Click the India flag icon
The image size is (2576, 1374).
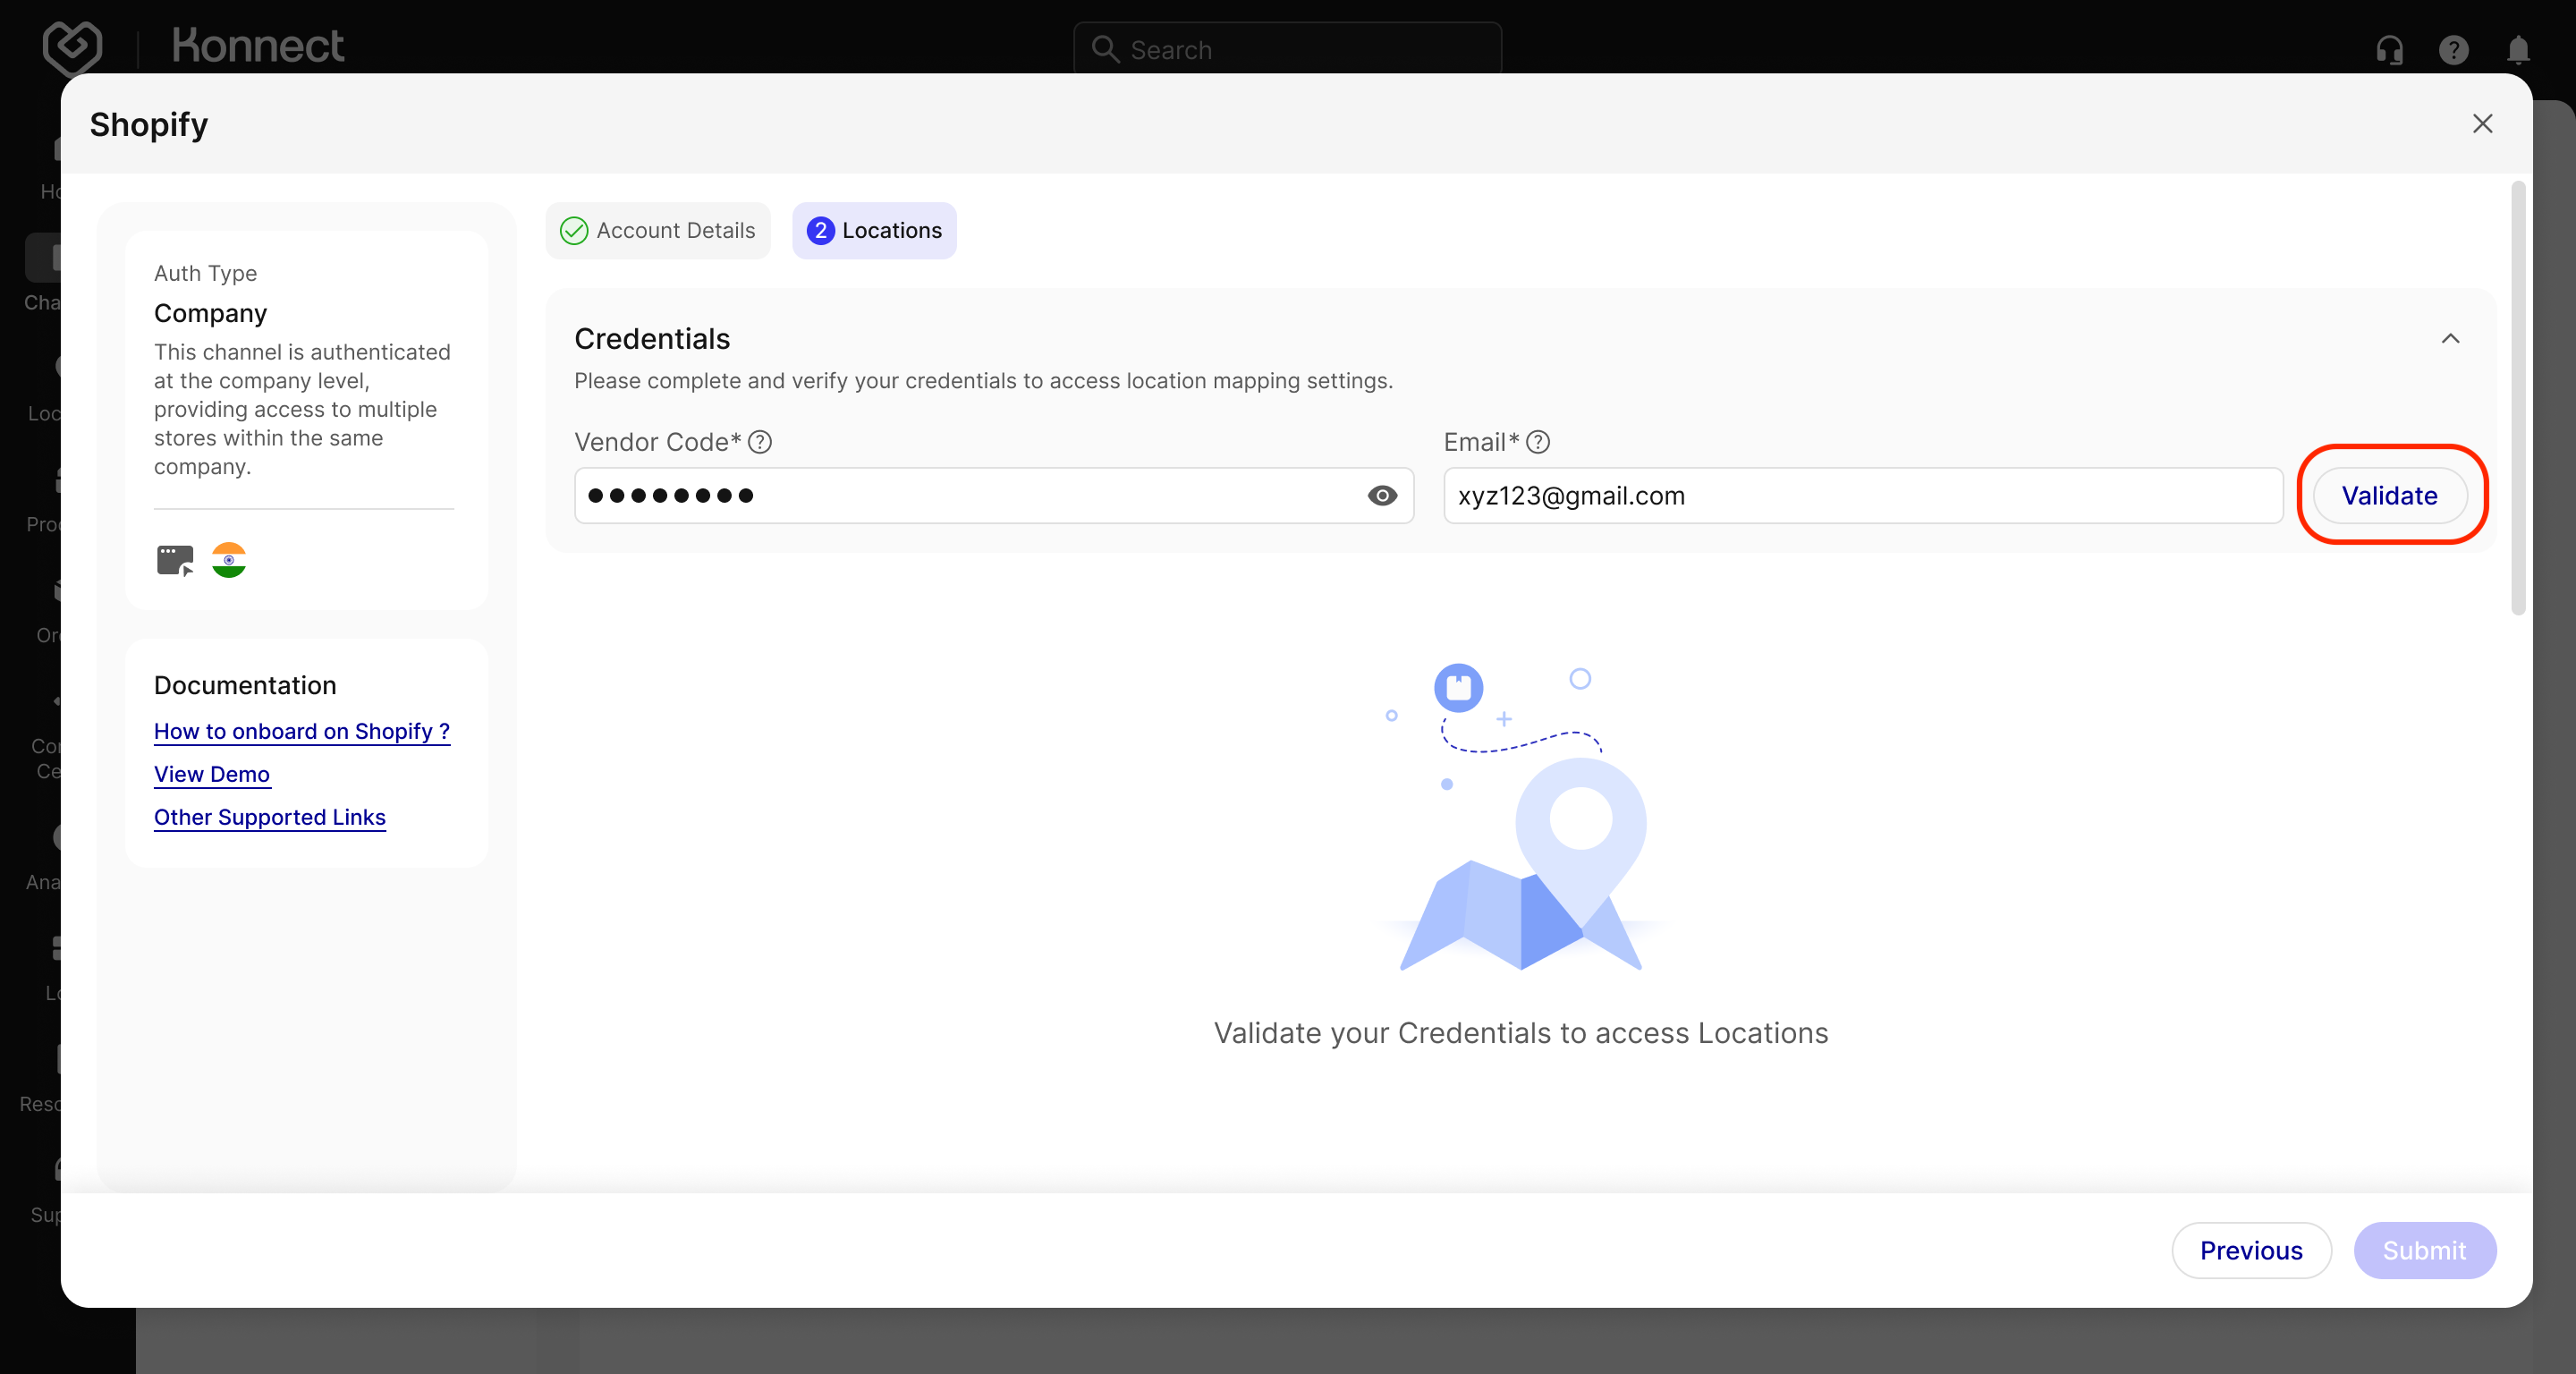(x=229, y=560)
